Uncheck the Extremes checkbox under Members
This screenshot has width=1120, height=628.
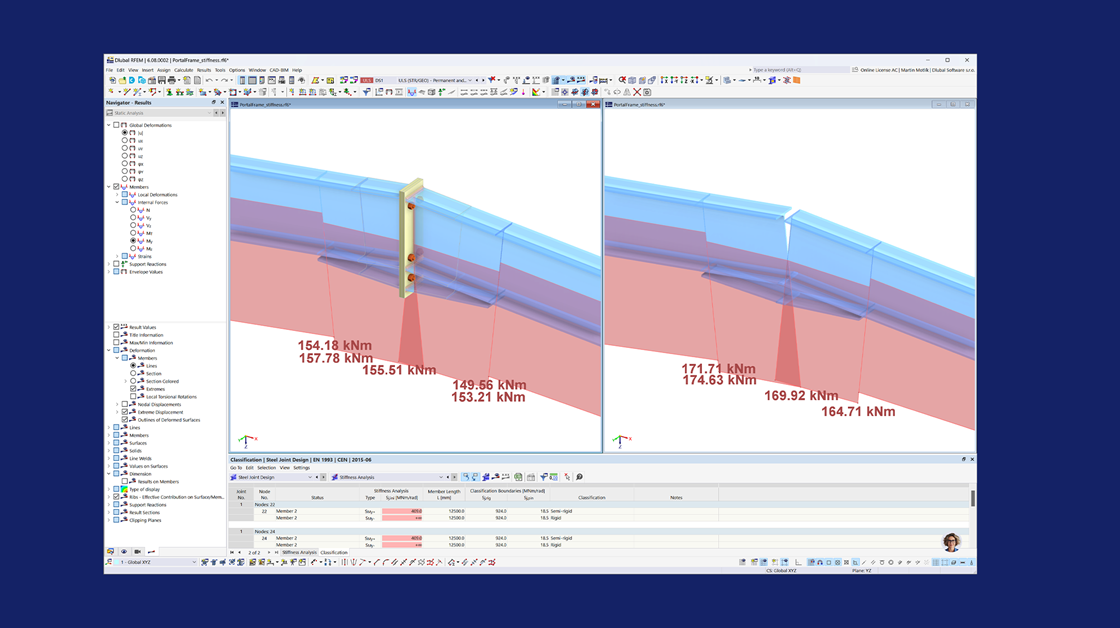point(133,389)
